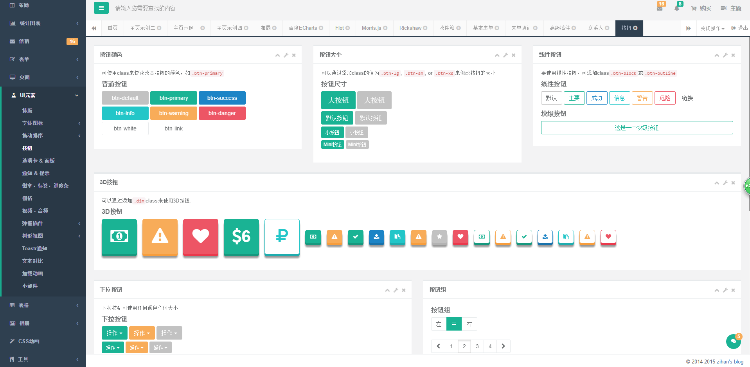The image size is (750, 367).
Task: Select left option in 按钮组 toggle group
Action: [439, 324]
